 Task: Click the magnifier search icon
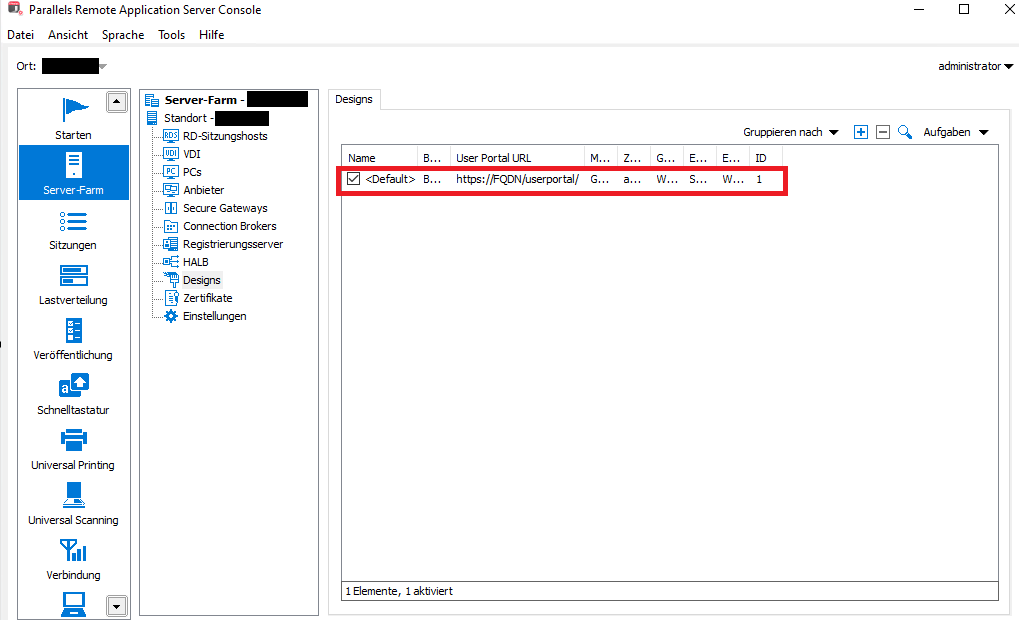point(905,132)
